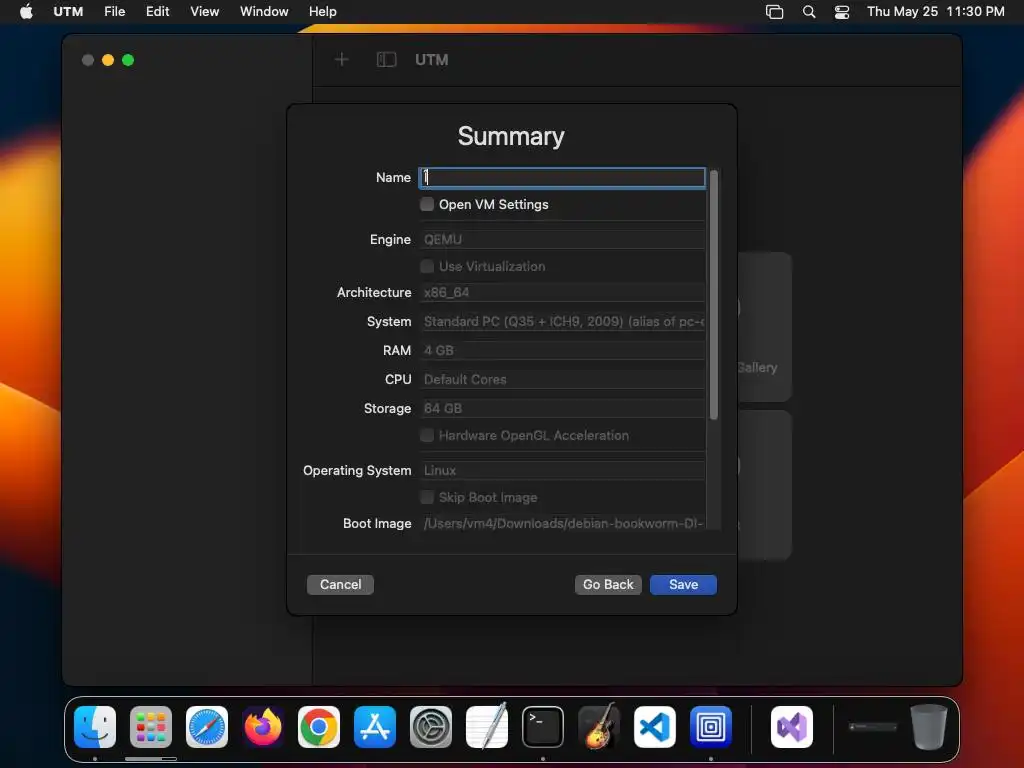This screenshot has height=768, width=1024.
Task: Click the Summary dialog scrollbar
Action: (714, 294)
